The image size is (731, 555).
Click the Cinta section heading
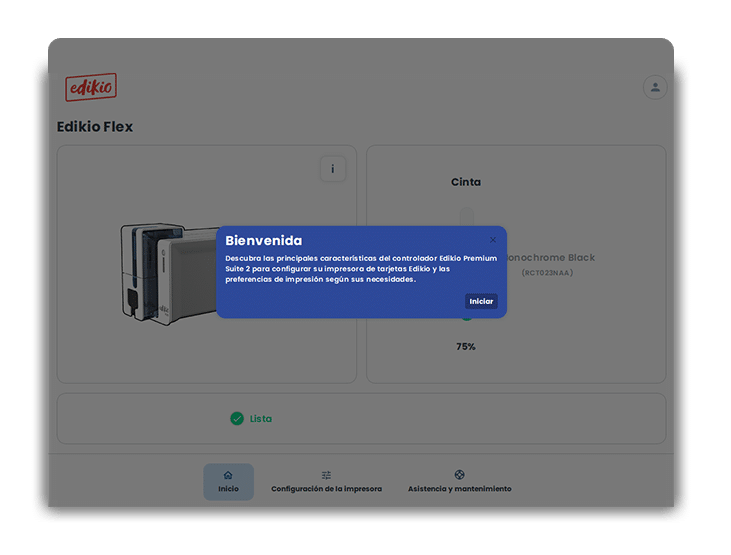pyautogui.click(x=466, y=182)
